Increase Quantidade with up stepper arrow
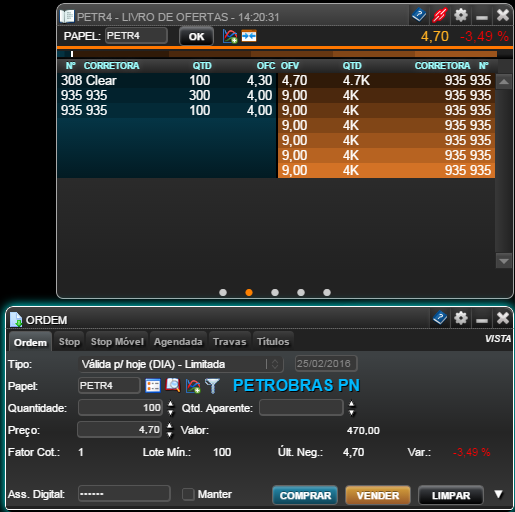This screenshot has height=512, width=515. pyautogui.click(x=171, y=404)
